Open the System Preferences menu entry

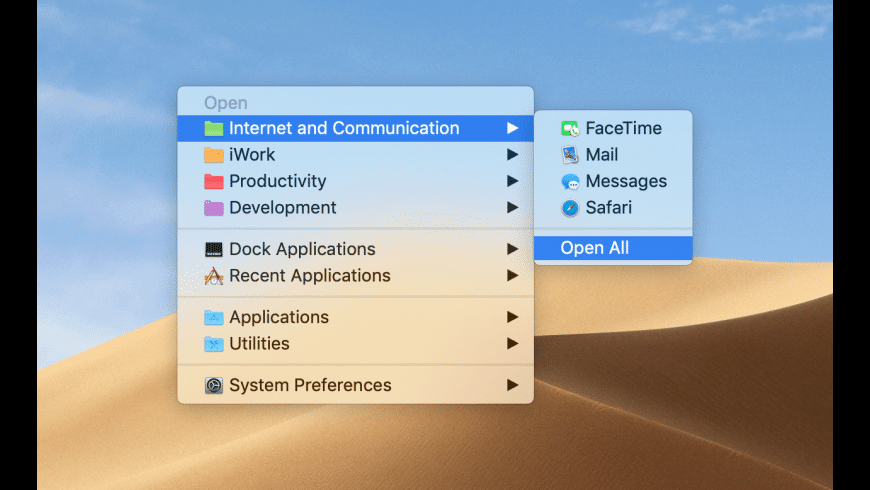click(x=356, y=385)
